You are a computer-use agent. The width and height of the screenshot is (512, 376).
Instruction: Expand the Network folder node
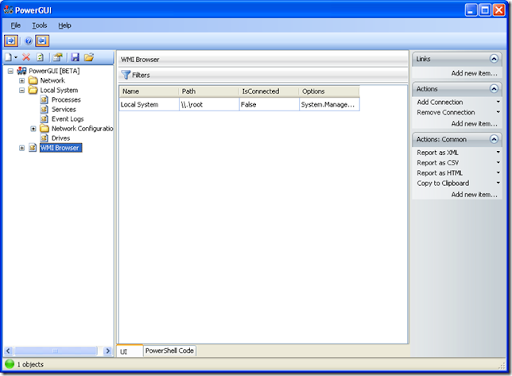click(x=22, y=81)
